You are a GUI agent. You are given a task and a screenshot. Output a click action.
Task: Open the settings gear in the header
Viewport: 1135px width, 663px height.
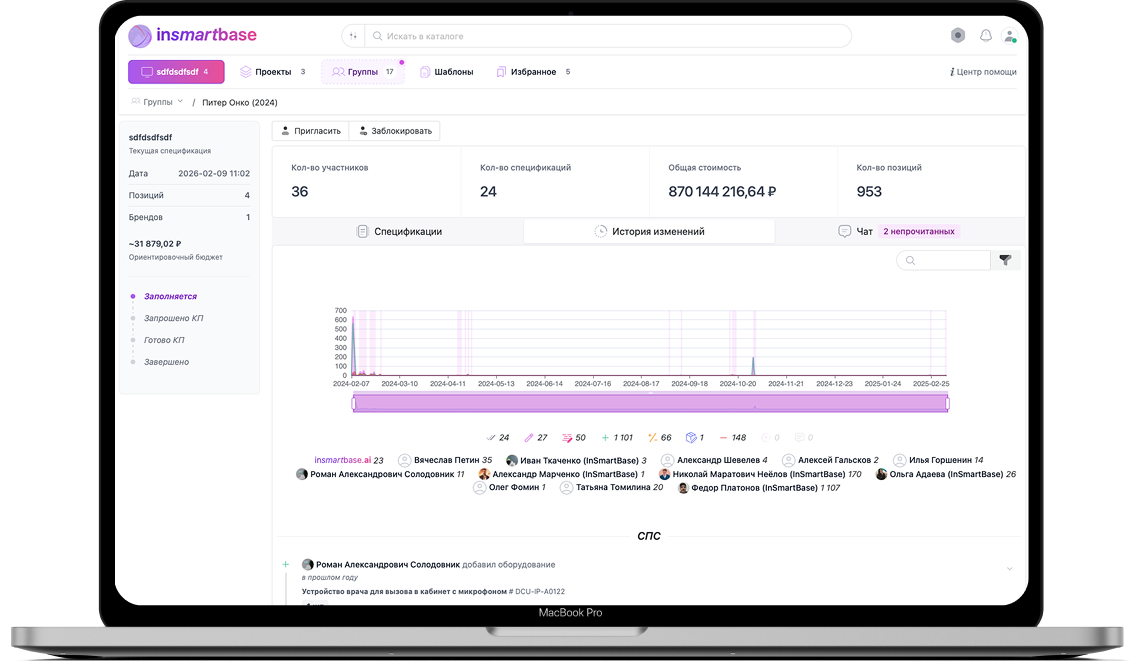(x=957, y=35)
